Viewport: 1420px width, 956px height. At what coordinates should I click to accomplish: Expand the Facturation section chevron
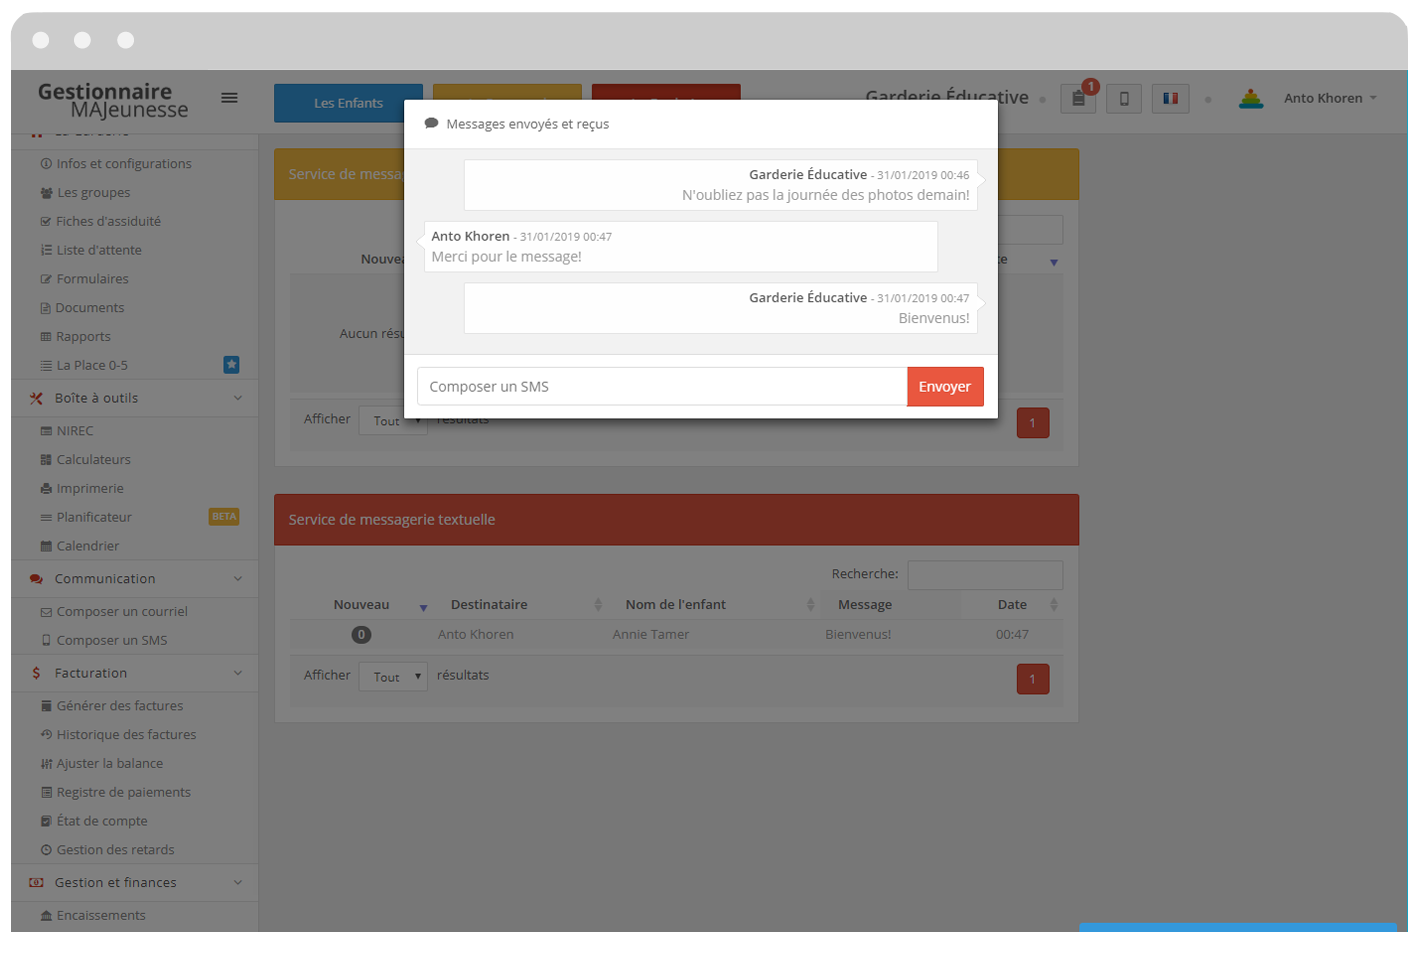pos(238,673)
